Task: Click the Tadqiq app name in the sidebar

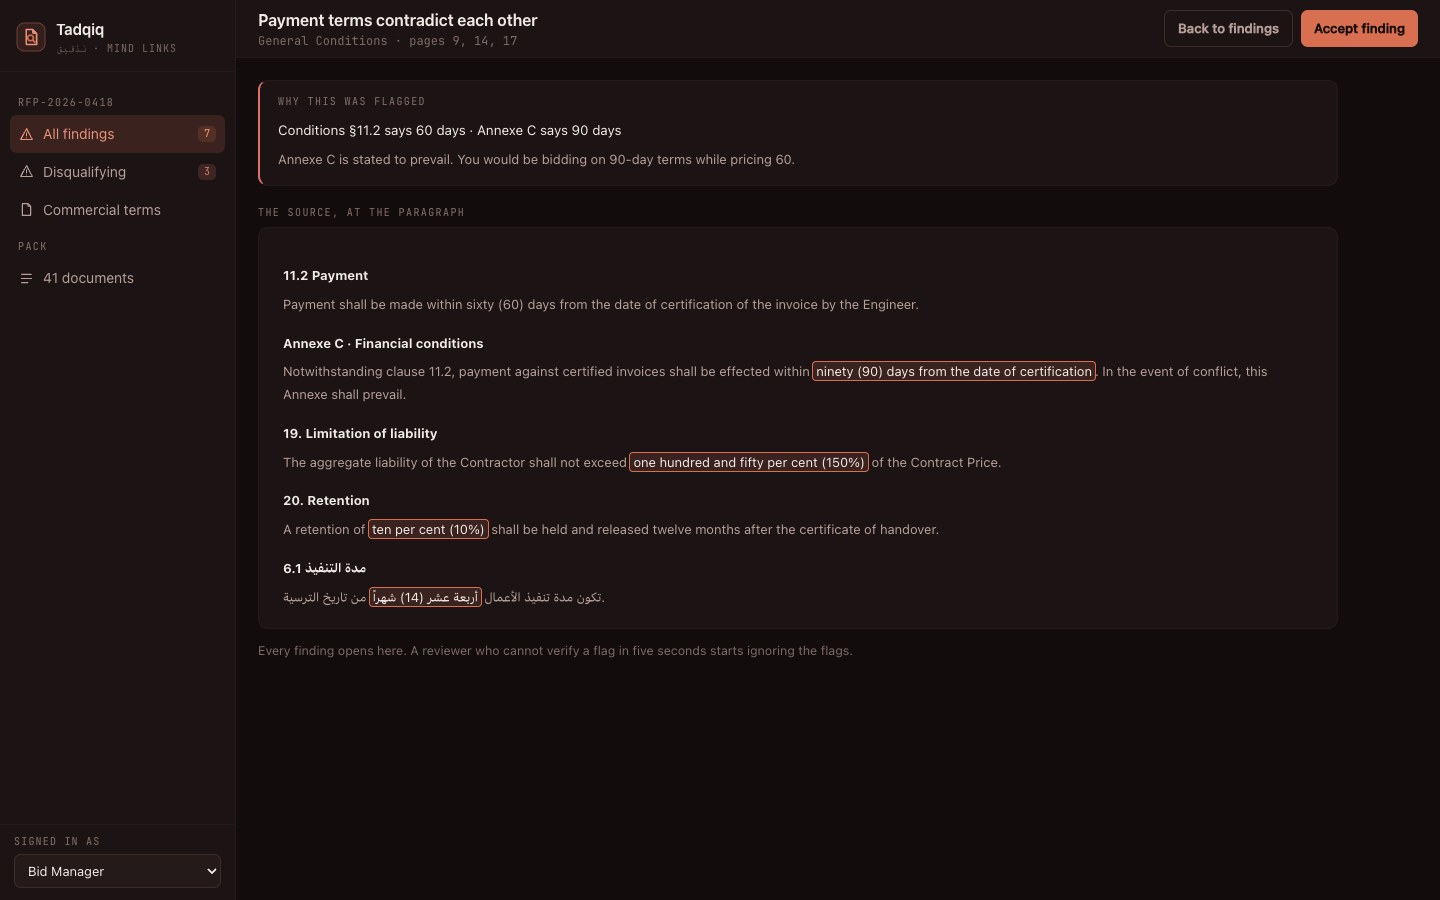Action: pyautogui.click(x=80, y=30)
